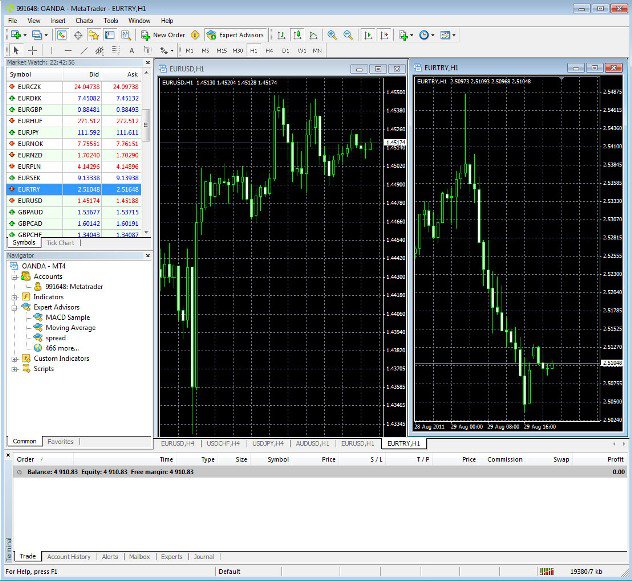632x581 pixels.
Task: Expand the Profiles dropdown arrow
Action: (x=46, y=35)
